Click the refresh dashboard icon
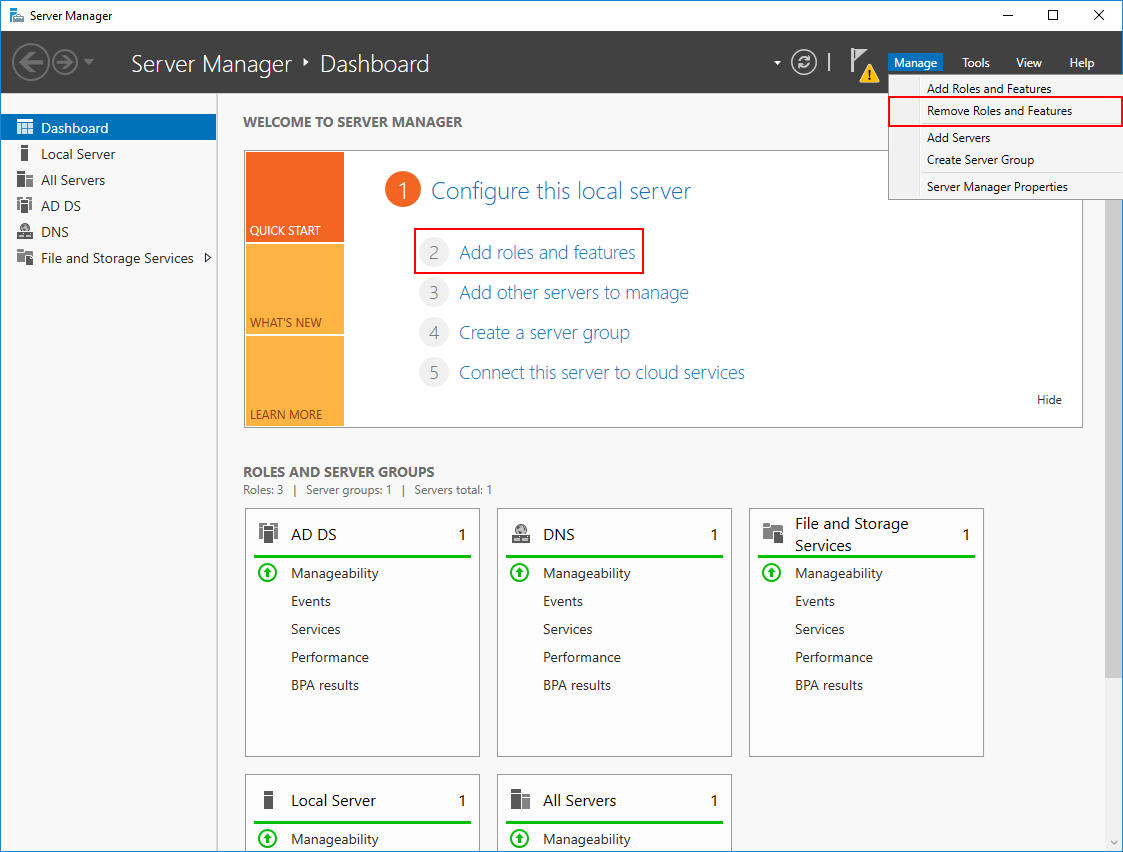Image resolution: width=1123 pixels, height=852 pixels. 804,63
